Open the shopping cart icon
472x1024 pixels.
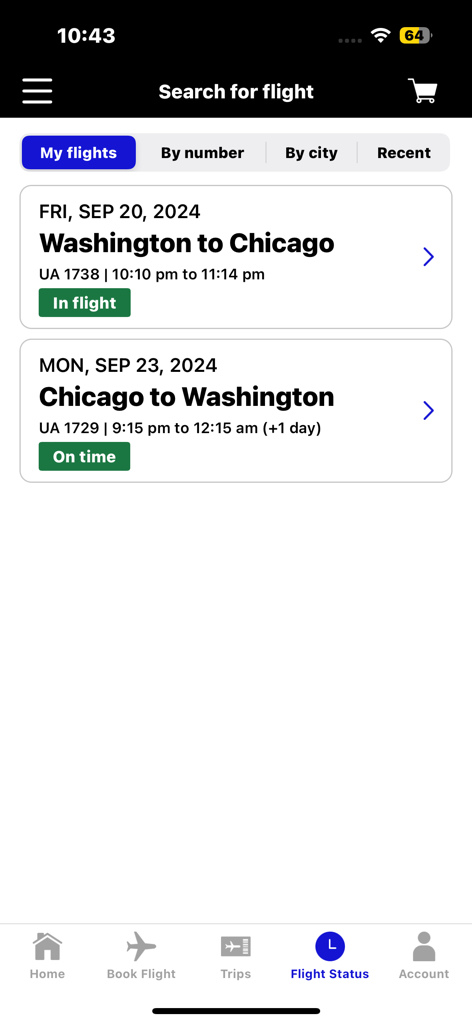422,91
